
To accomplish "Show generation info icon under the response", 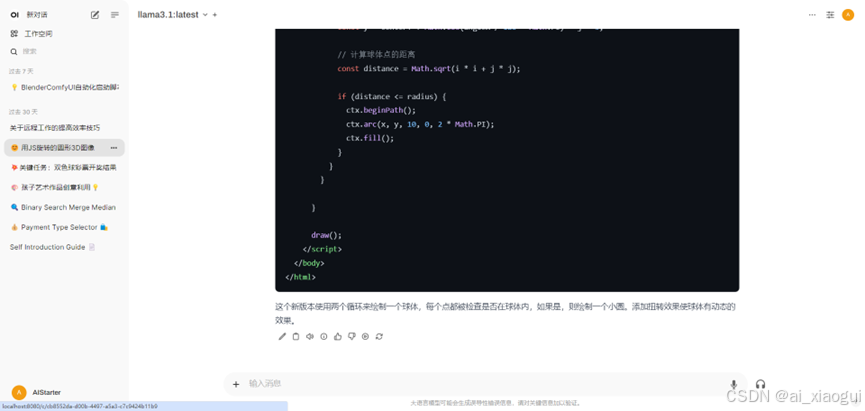I will 324,337.
